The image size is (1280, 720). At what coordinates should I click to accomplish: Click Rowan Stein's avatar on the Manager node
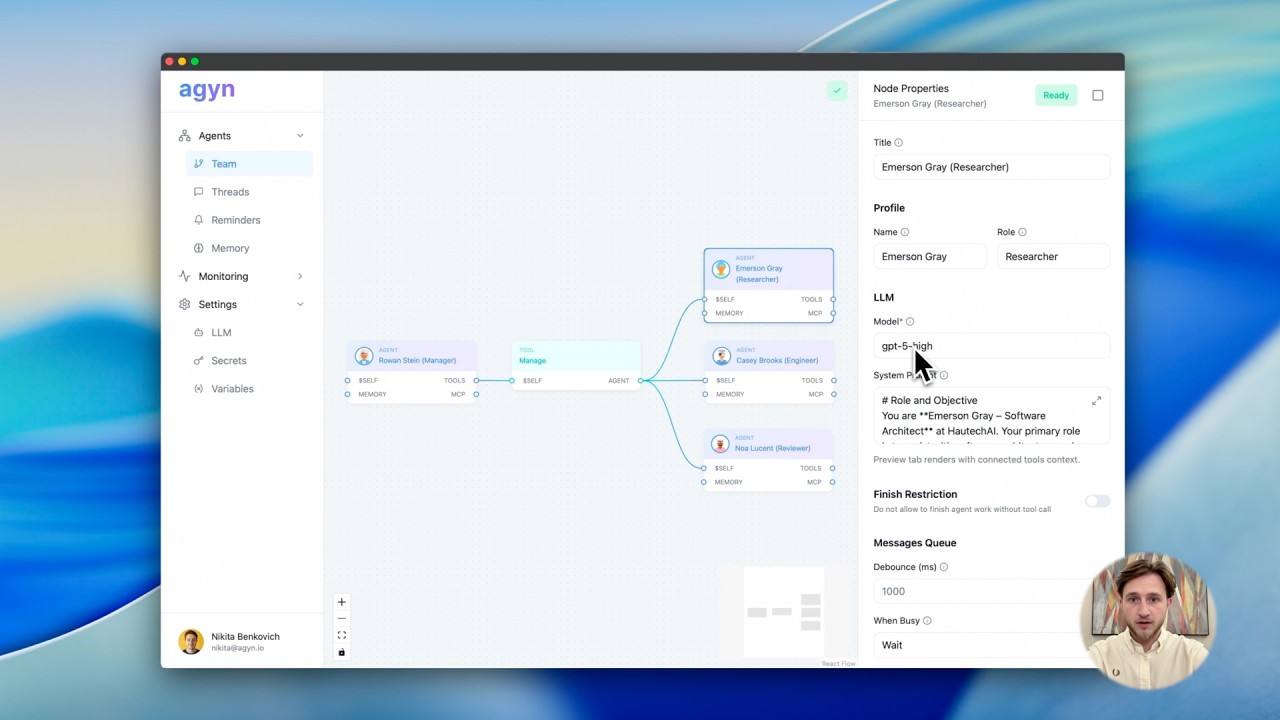point(364,357)
